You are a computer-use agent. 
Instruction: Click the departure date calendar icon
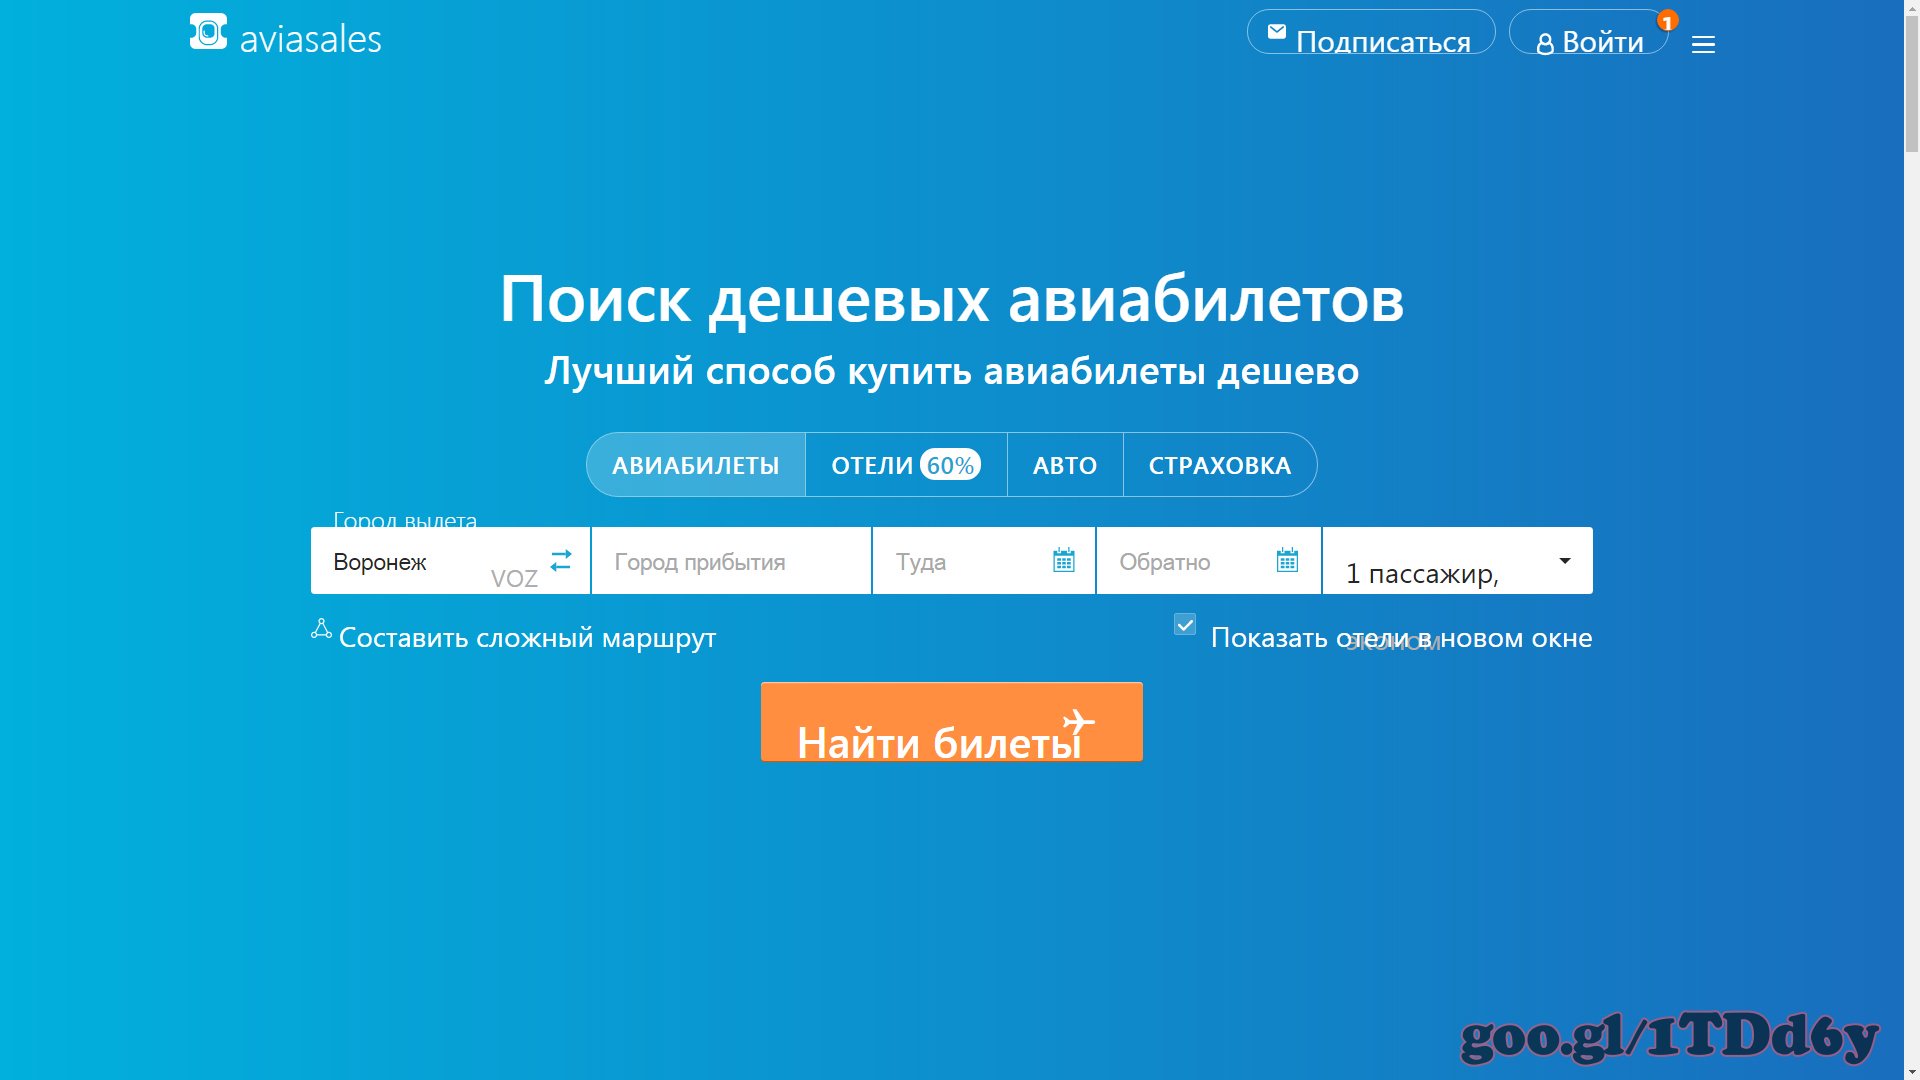click(1063, 560)
